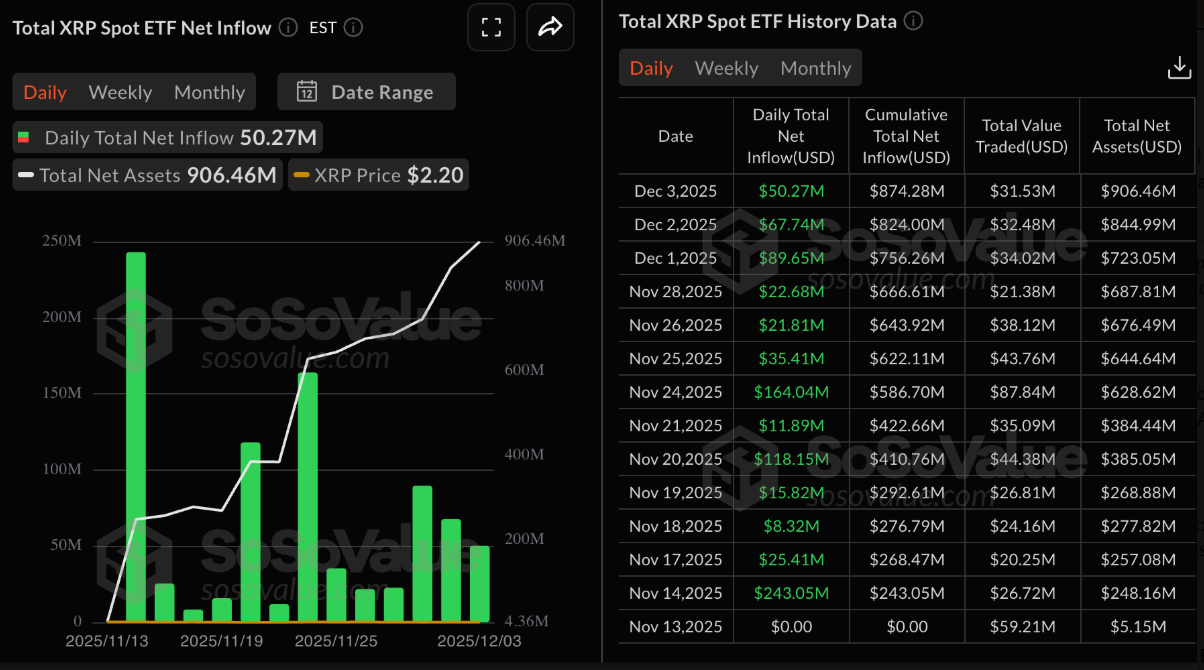Open the Date Range picker
This screenshot has width=1204, height=670.
click(x=366, y=92)
